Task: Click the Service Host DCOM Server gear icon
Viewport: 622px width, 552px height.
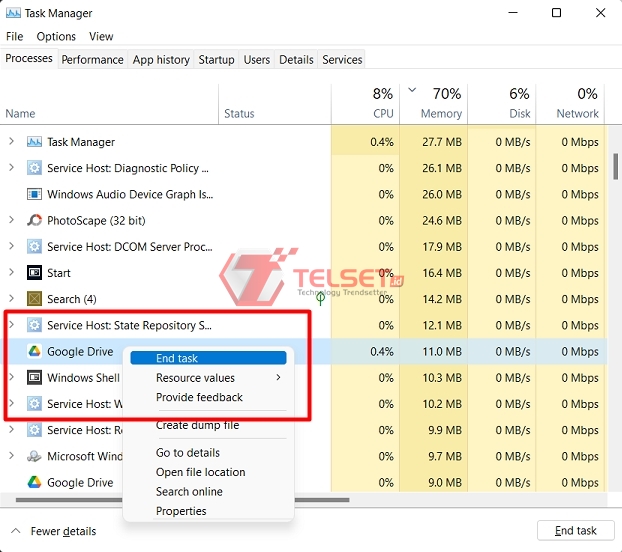Action: point(34,246)
